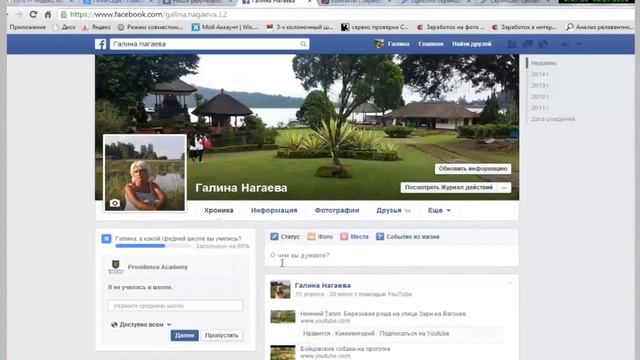Expand the Еще dropdown tab
640x360 pixels.
pyautogui.click(x=439, y=210)
